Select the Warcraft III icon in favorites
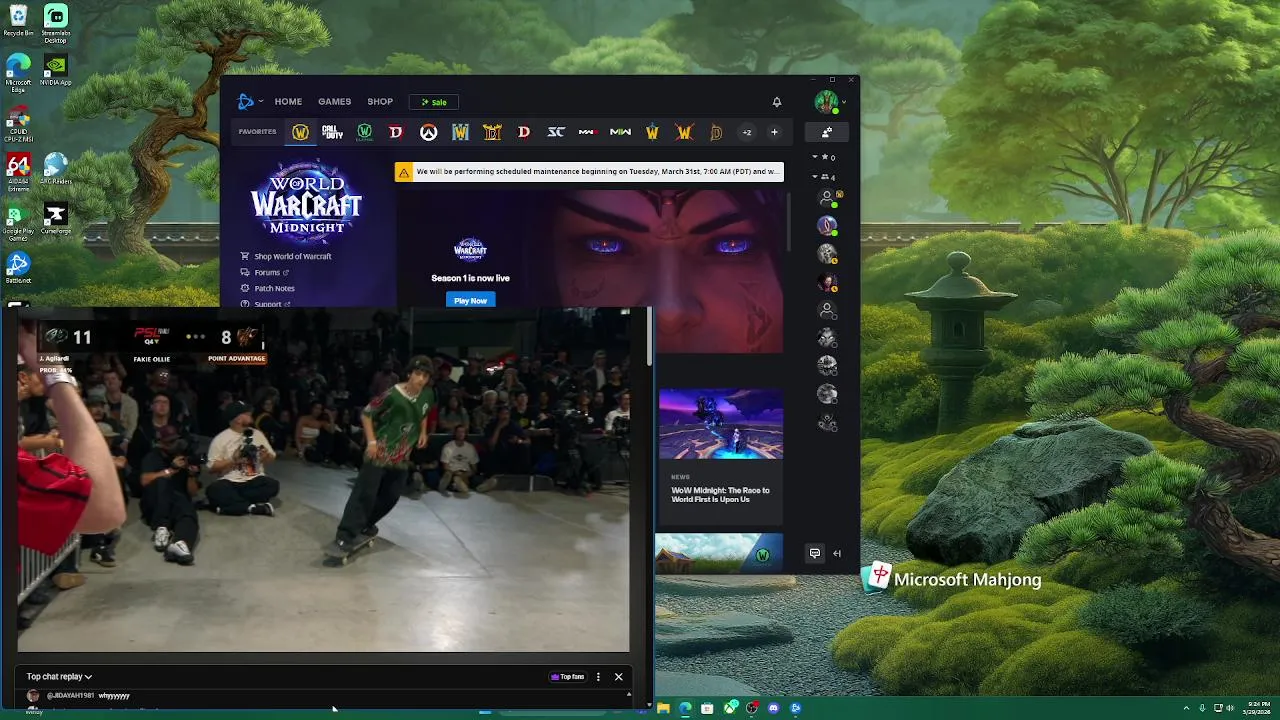The width and height of the screenshot is (1280, 720). (x=460, y=132)
